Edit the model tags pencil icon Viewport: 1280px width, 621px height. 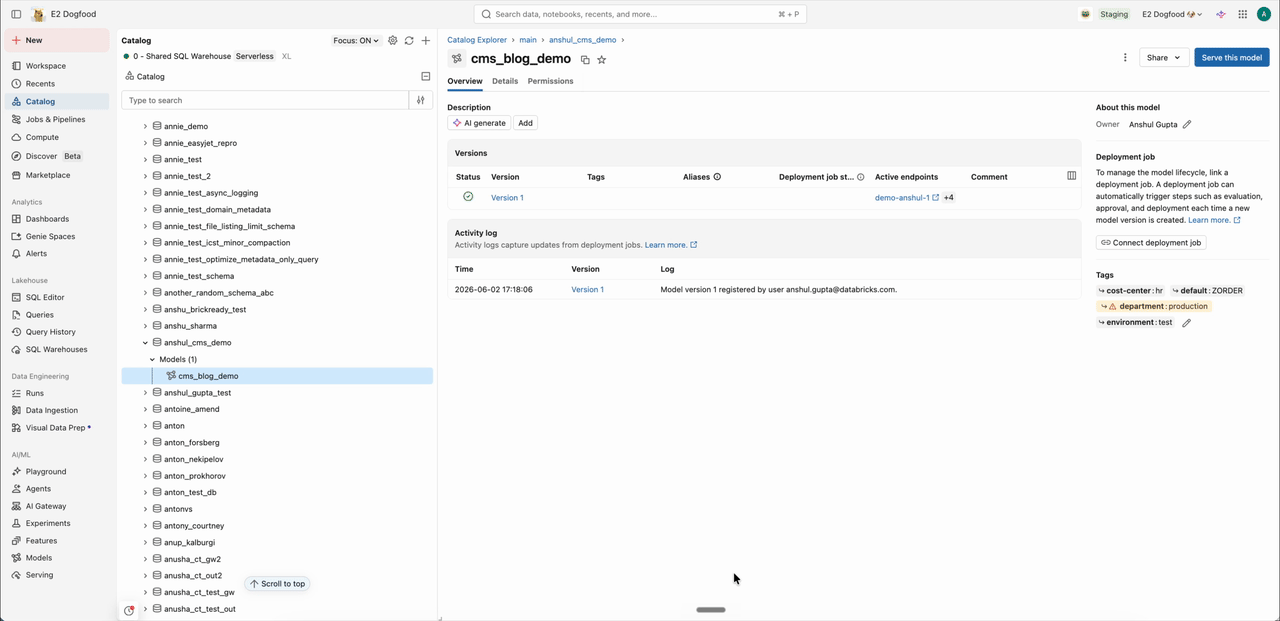click(1187, 323)
